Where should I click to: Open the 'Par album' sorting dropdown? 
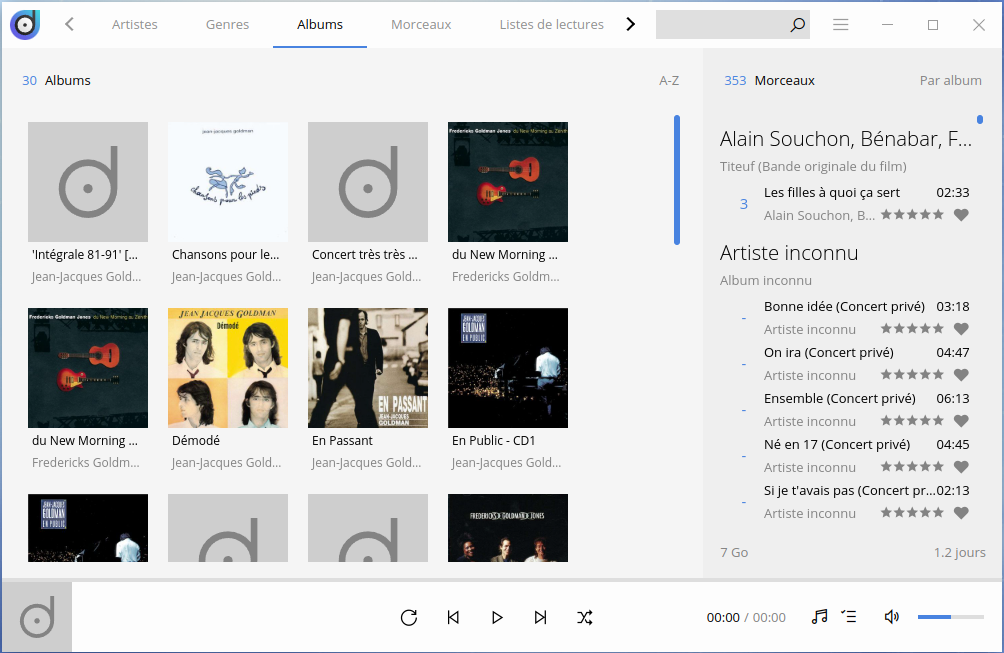coord(950,80)
